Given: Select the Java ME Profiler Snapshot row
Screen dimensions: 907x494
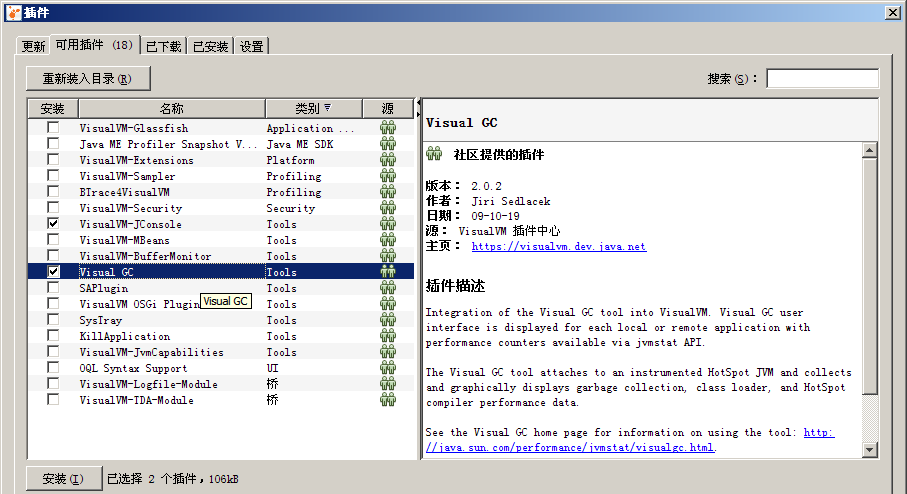Looking at the screenshot, I should pyautogui.click(x=221, y=143).
